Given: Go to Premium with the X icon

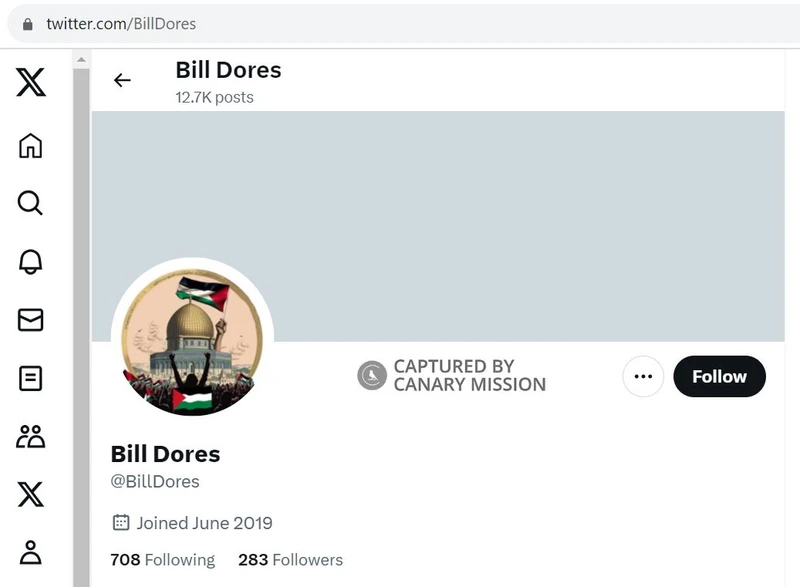Looking at the screenshot, I should pyautogui.click(x=30, y=495).
